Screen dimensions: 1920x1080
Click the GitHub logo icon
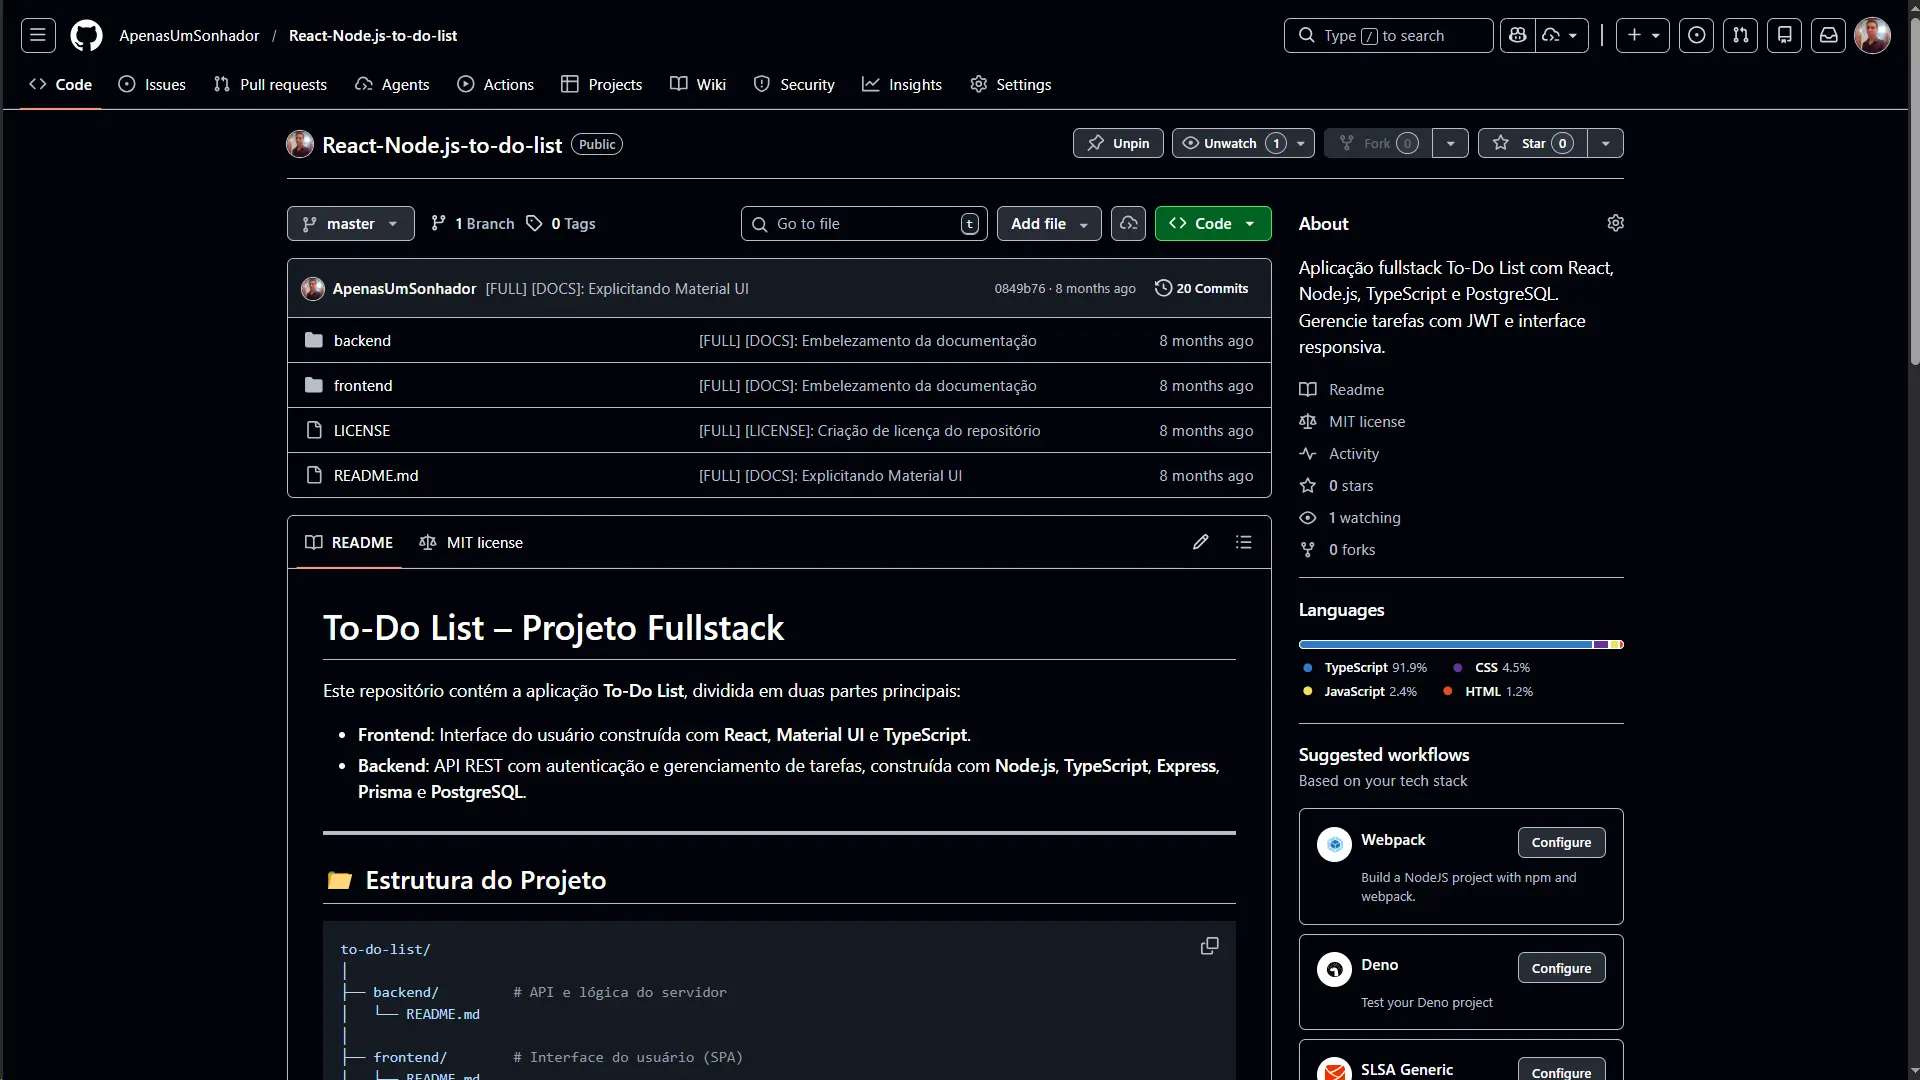coord(86,35)
